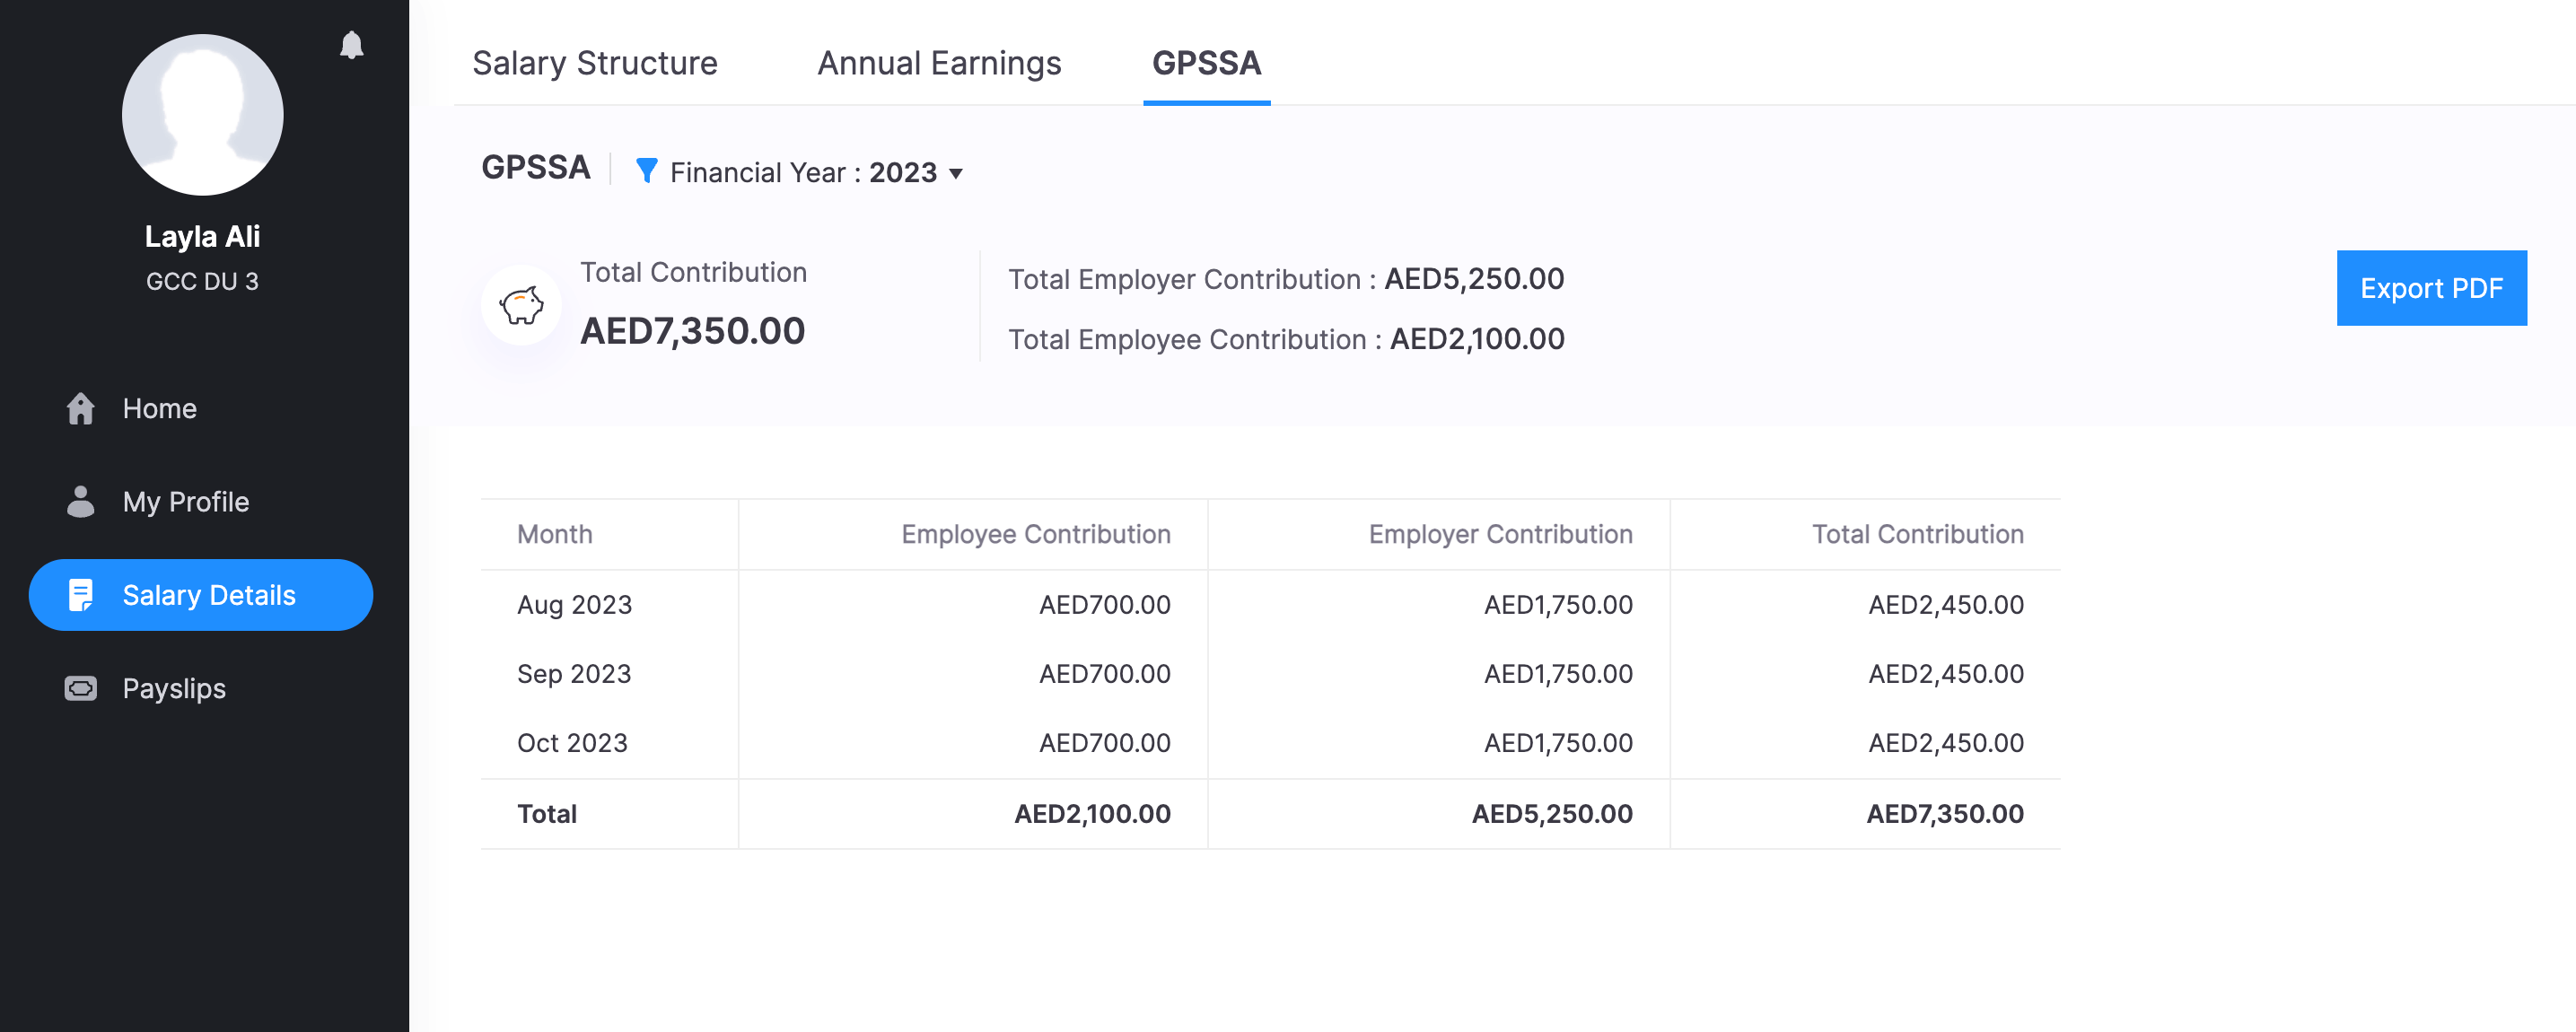Viewport: 2576px width, 1032px height.
Task: Open the Financial Year 2023 dropdown
Action: pyautogui.click(x=815, y=172)
